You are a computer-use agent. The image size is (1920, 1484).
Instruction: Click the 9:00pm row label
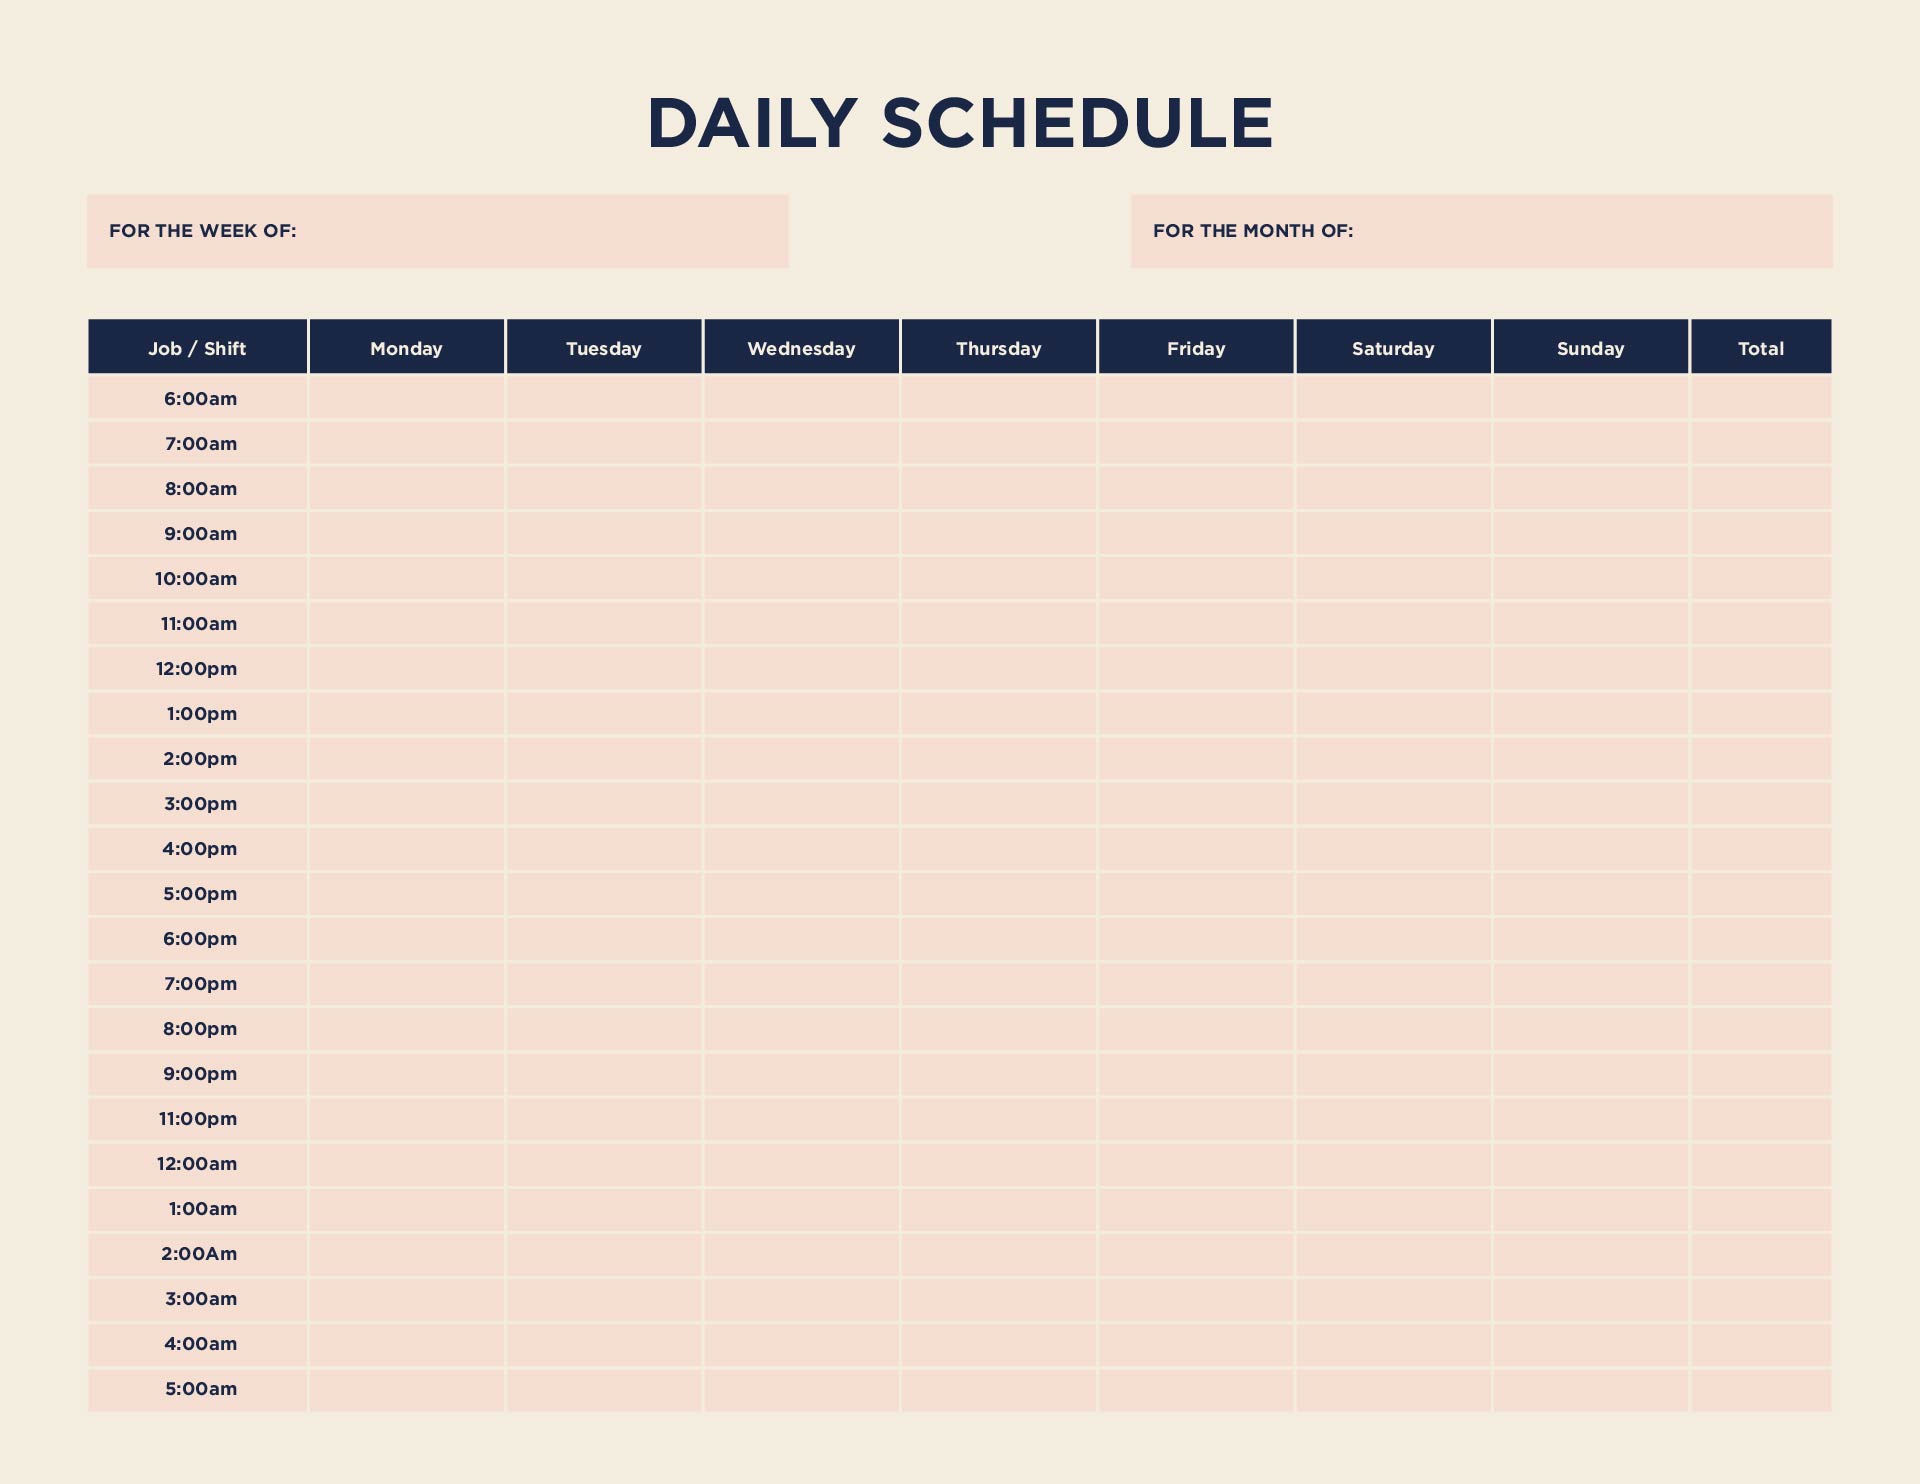199,1074
